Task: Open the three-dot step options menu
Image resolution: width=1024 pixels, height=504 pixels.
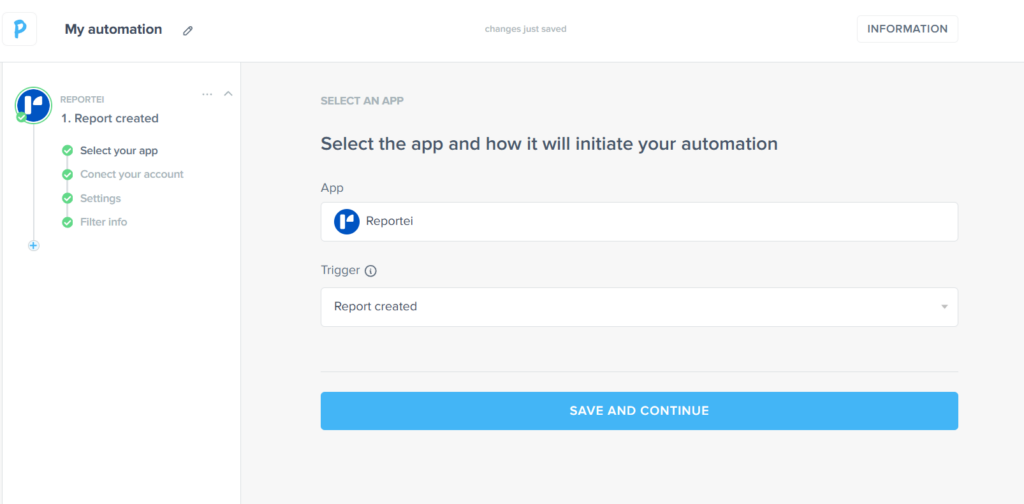Action: pyautogui.click(x=207, y=94)
